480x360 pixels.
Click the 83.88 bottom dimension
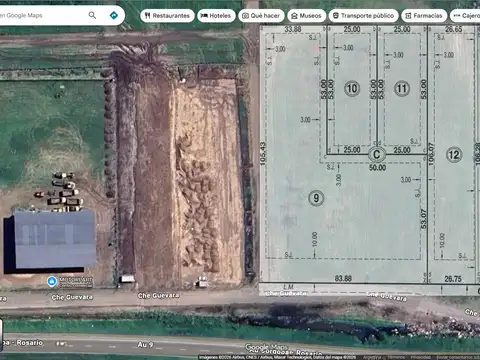(x=343, y=278)
